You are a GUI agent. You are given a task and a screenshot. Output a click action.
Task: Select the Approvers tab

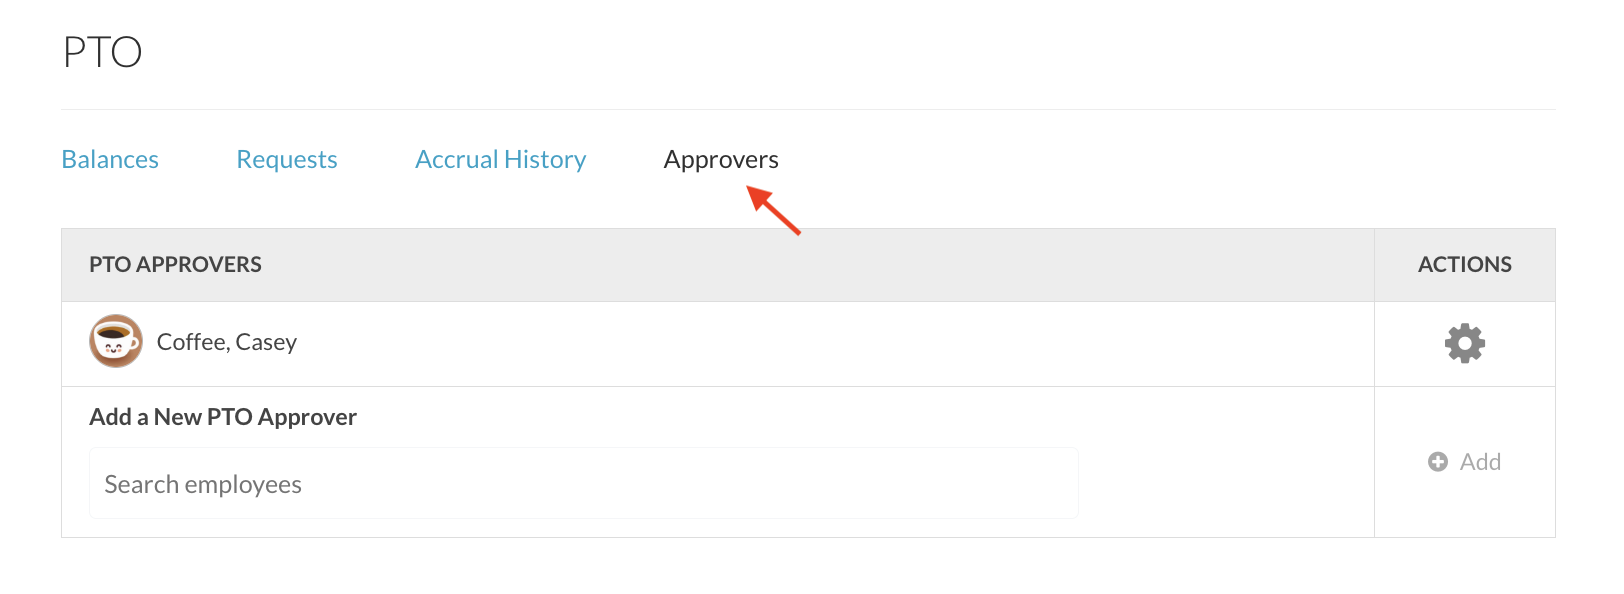point(721,160)
